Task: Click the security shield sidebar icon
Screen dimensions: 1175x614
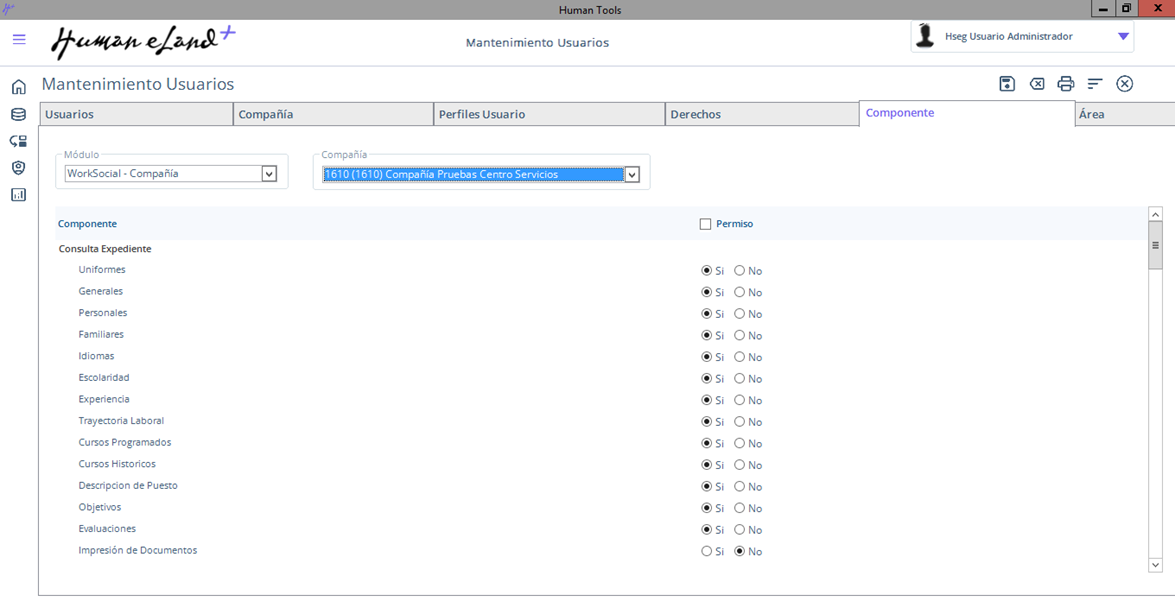Action: (18, 168)
